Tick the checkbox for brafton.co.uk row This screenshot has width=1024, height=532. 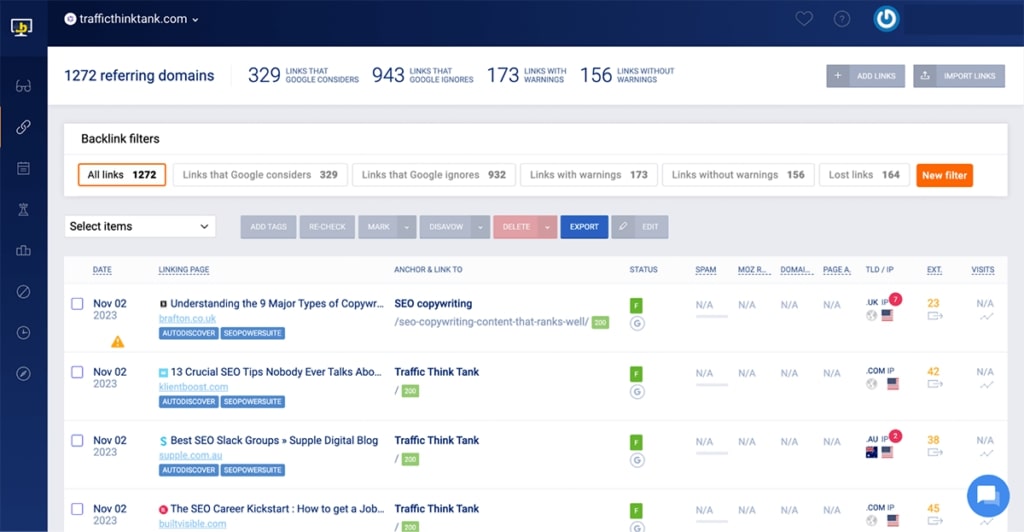pyautogui.click(x=77, y=304)
